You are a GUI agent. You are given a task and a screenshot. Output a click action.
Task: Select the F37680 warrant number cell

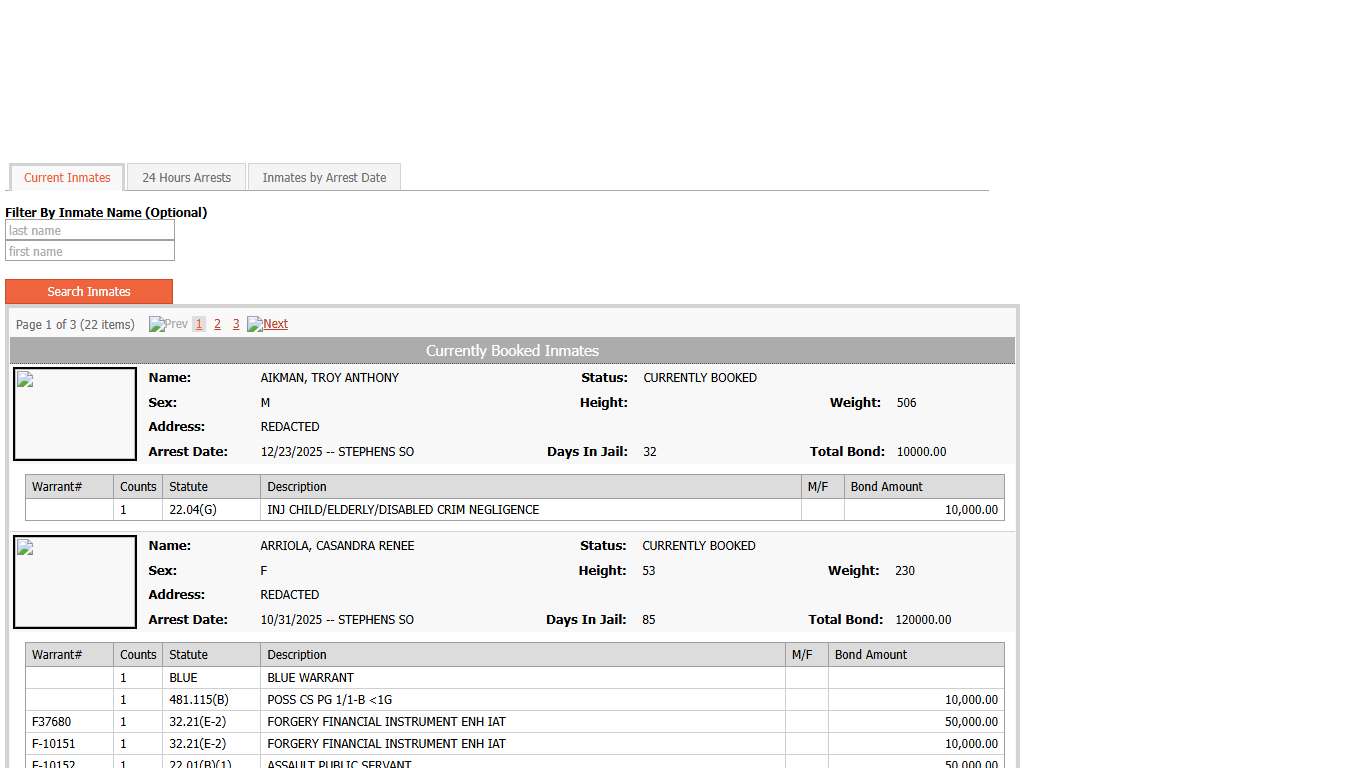pos(52,722)
